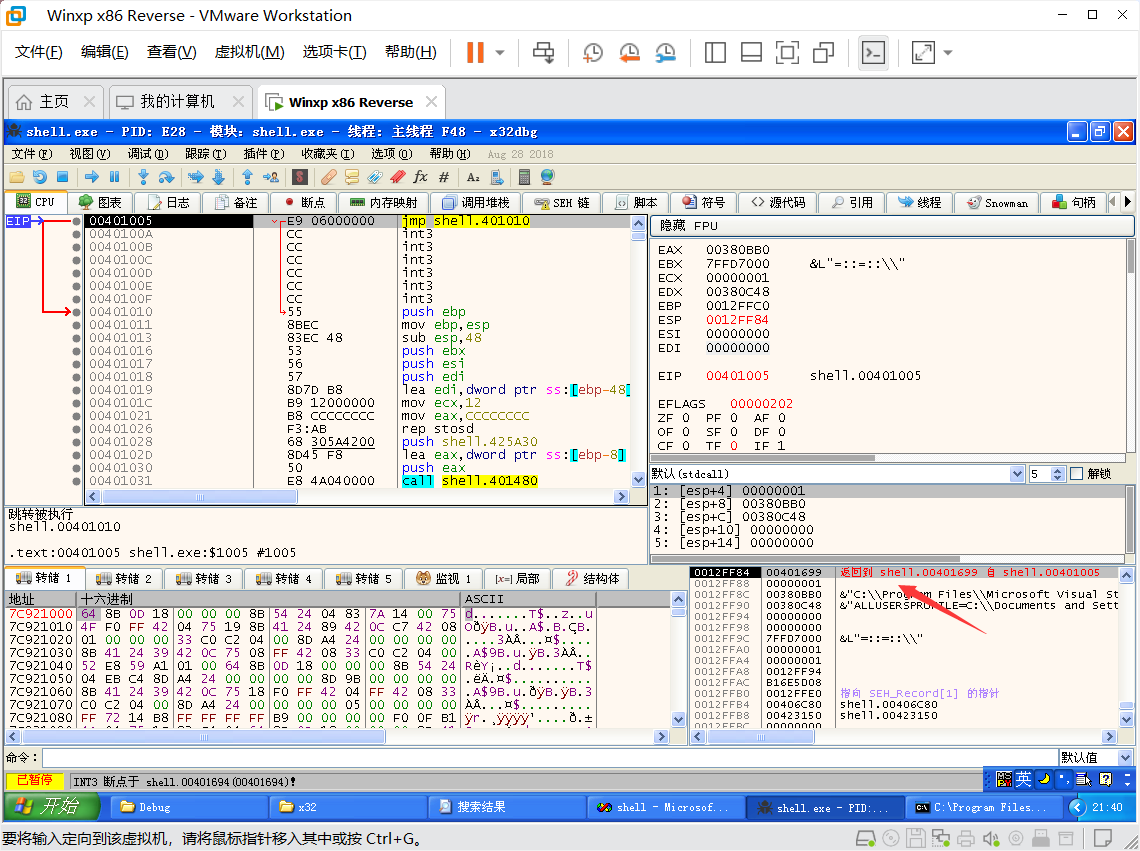Open x32dbg 调试(D) menu
Viewport: 1140px width, 851px height.
tap(148, 153)
